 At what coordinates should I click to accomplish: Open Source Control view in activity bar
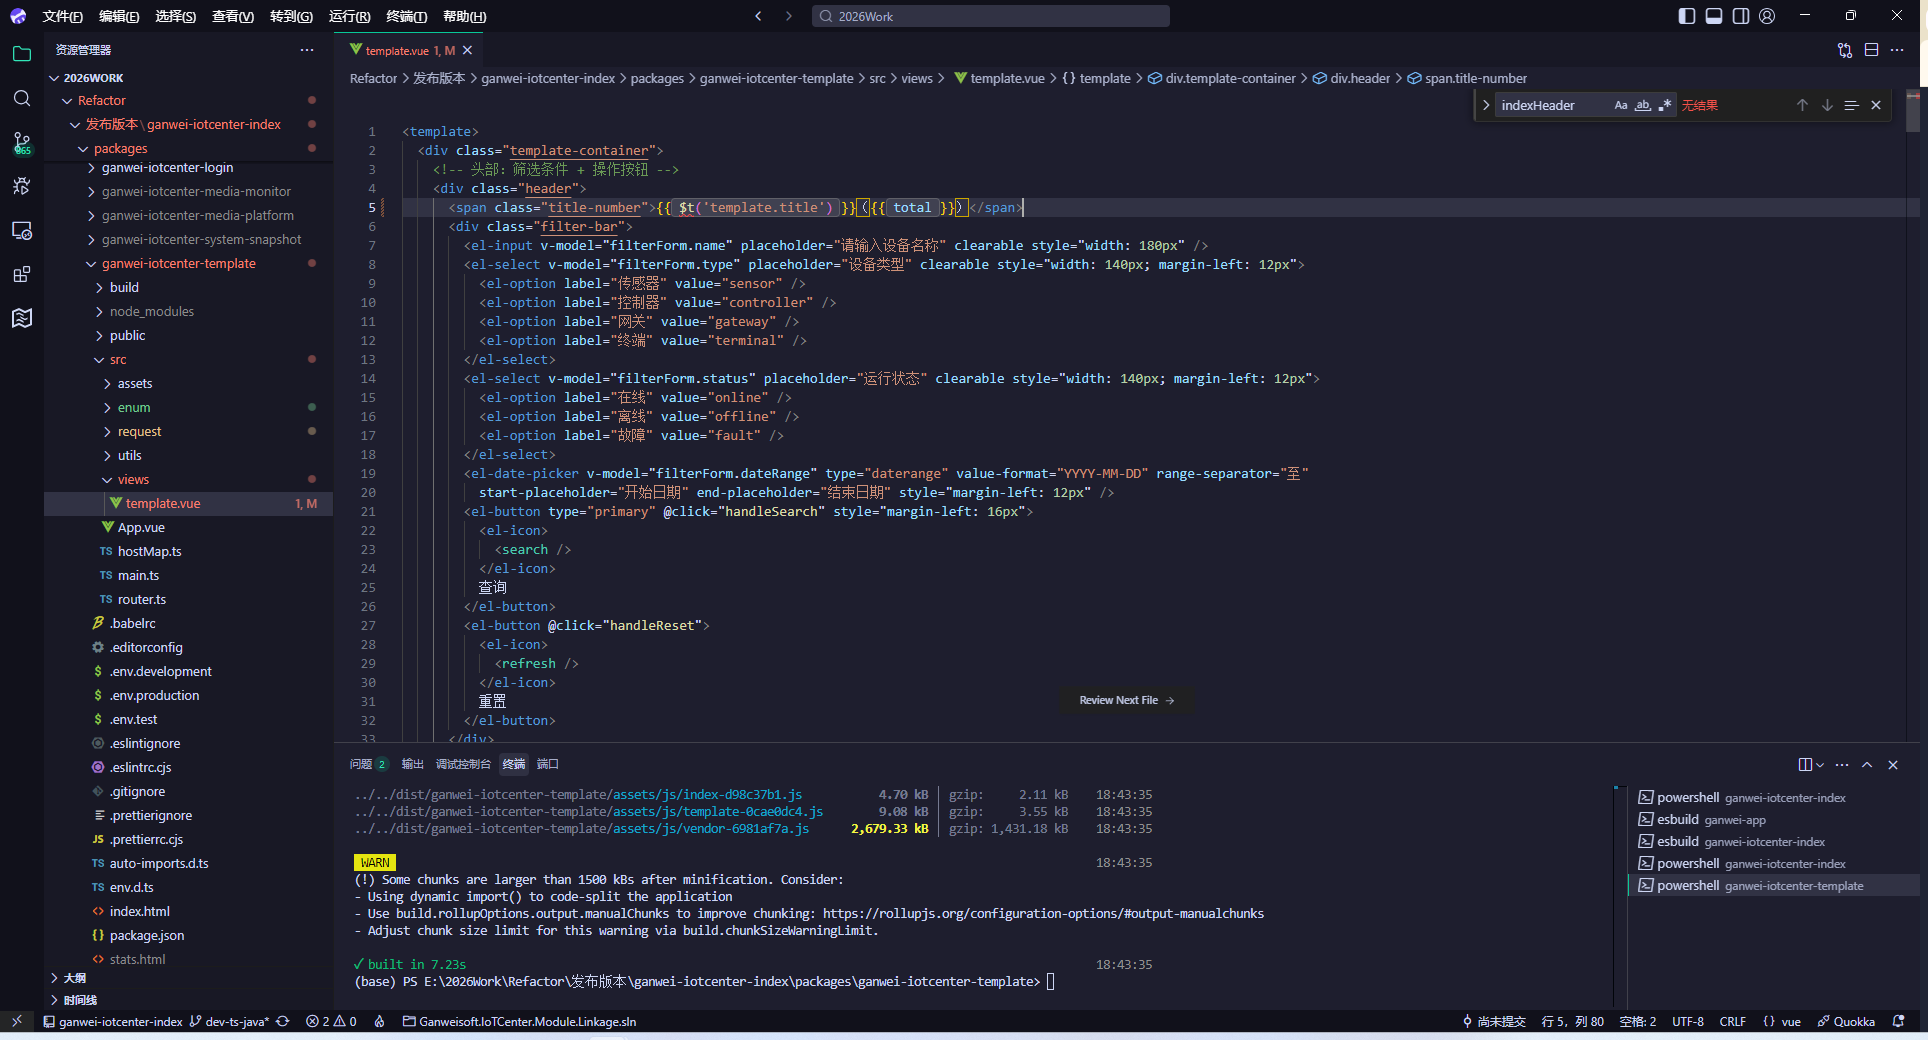point(22,142)
